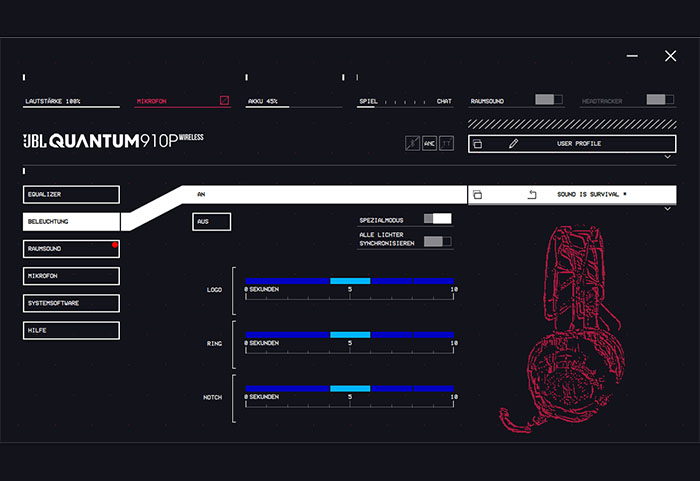Click the JBL Quantum 910P logo

pos(113,140)
